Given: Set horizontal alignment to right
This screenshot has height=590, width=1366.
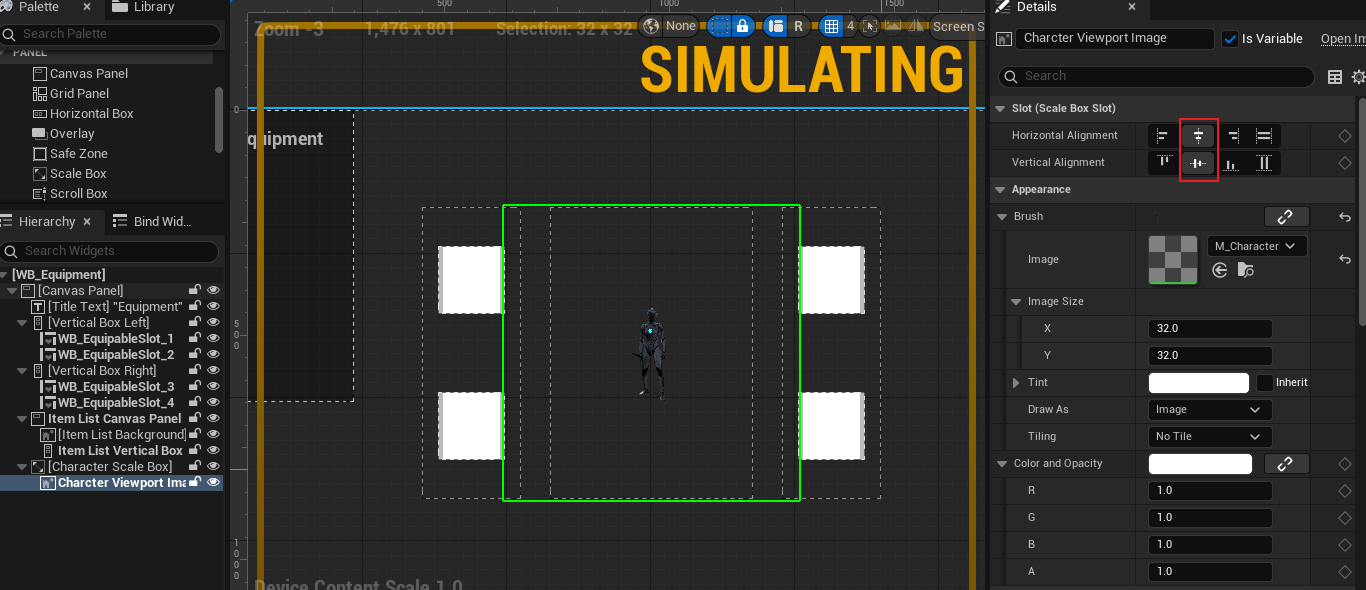Looking at the screenshot, I should click(x=1232, y=136).
